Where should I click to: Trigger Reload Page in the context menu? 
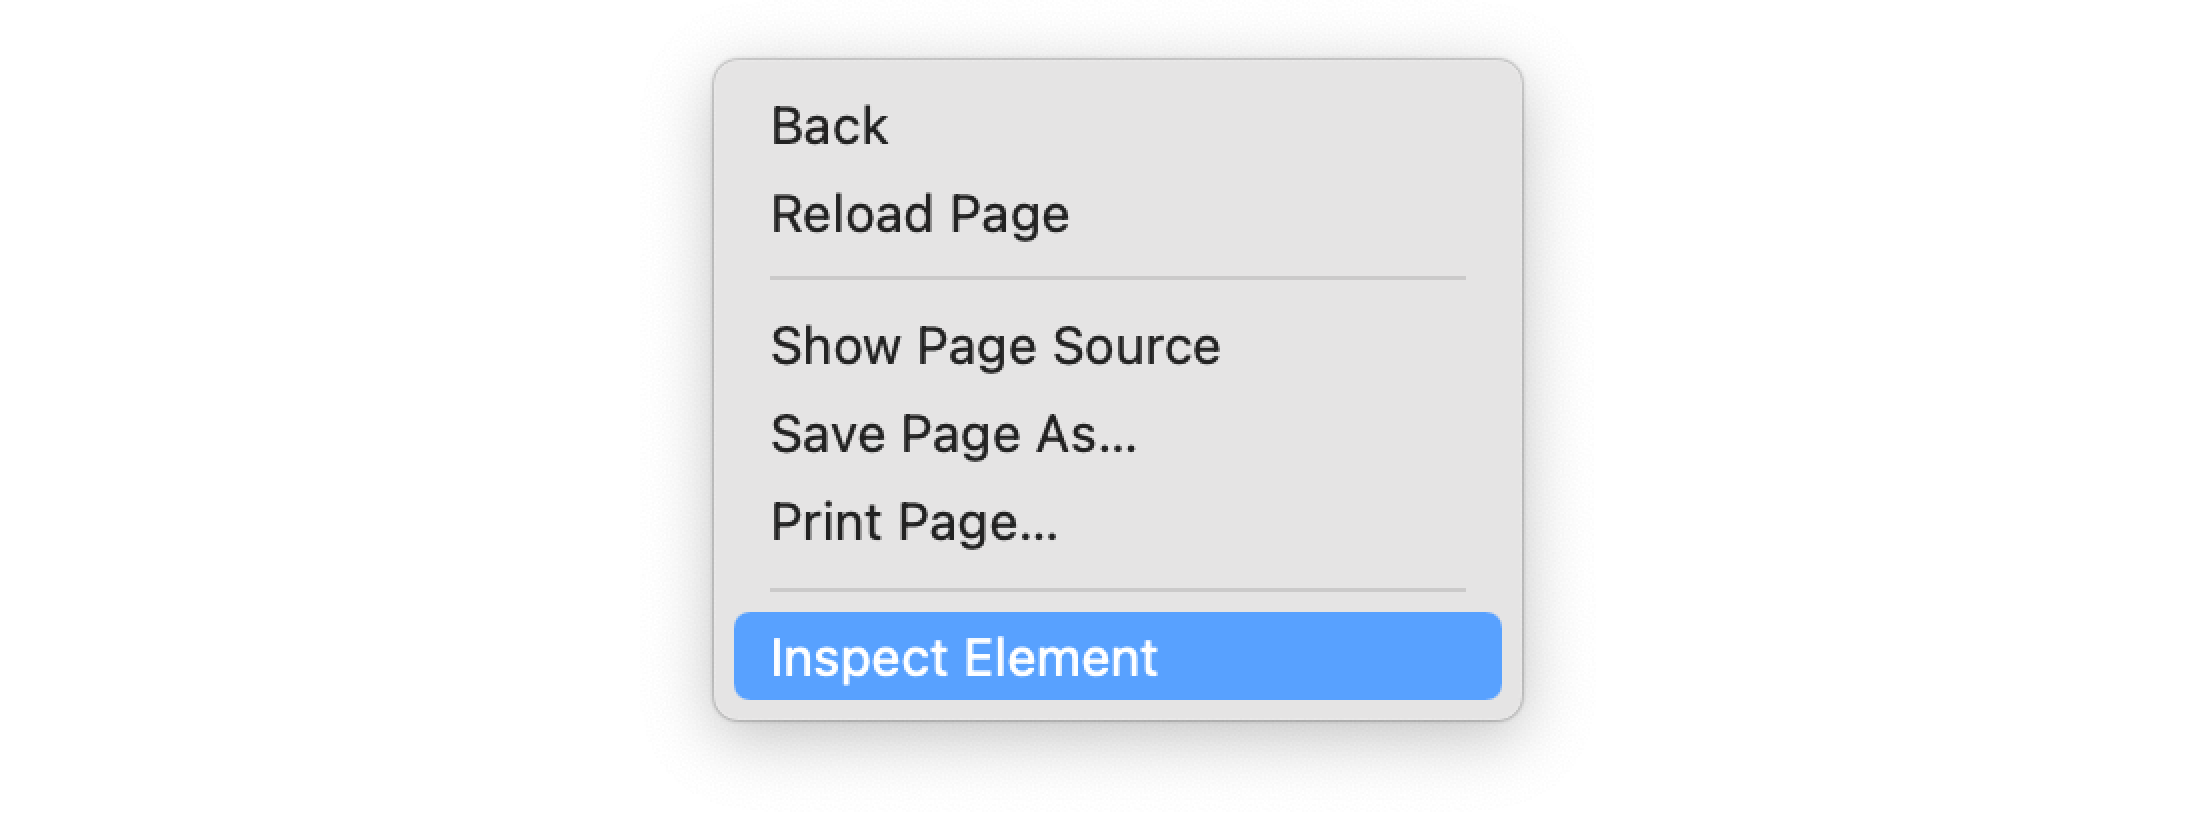920,214
